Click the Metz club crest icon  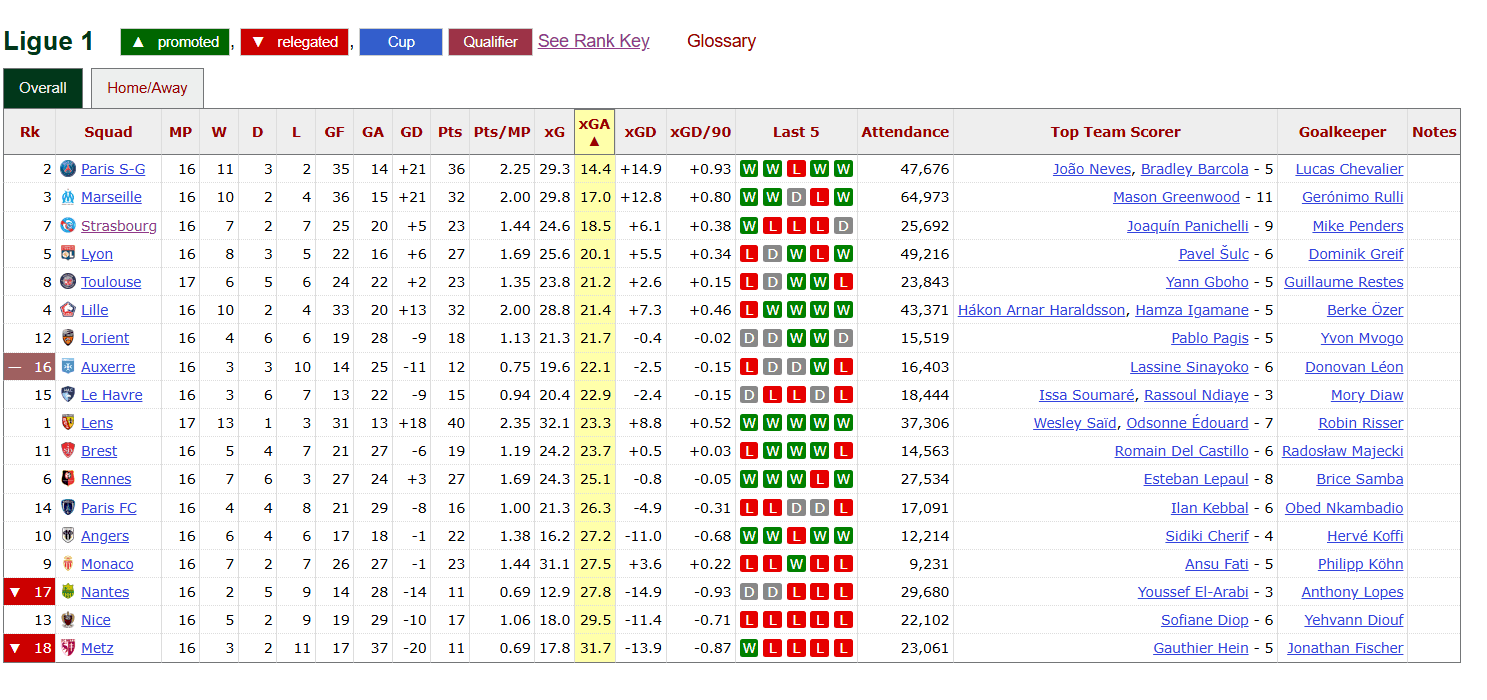[68, 648]
